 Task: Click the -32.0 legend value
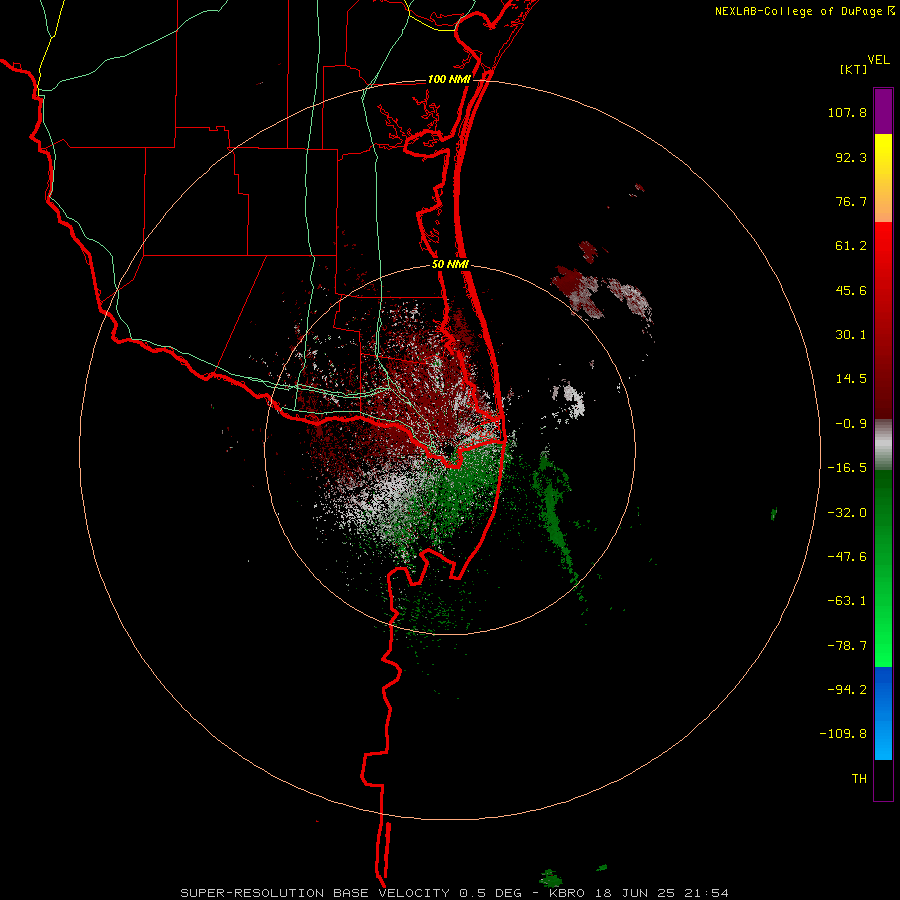click(x=847, y=513)
